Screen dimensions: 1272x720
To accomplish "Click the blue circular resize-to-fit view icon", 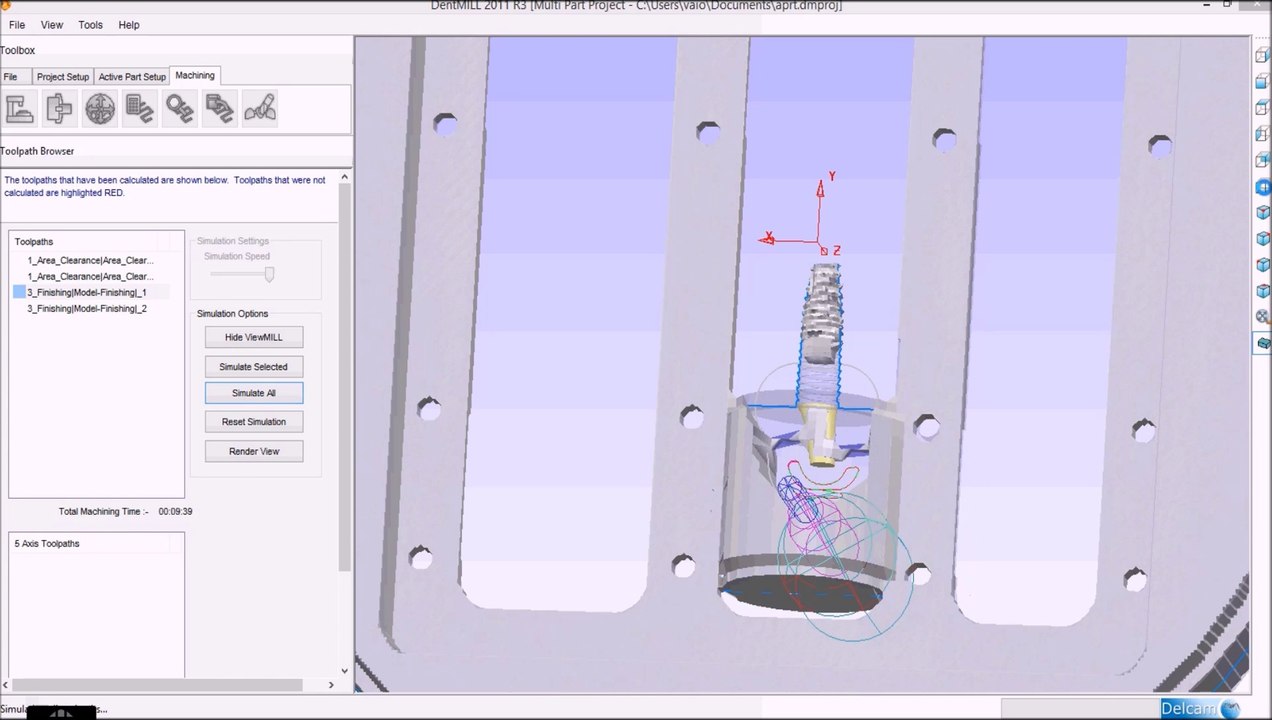I will point(1263,186).
